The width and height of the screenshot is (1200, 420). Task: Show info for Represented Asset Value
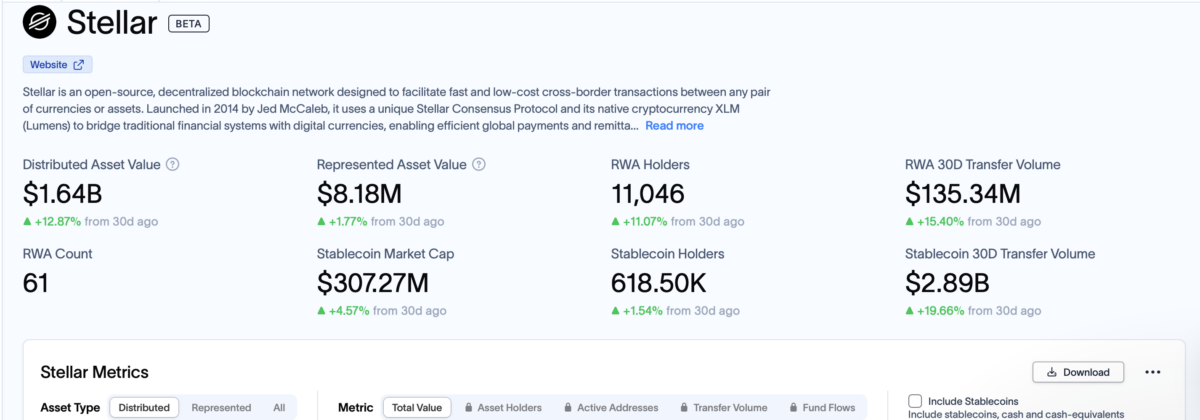(479, 164)
